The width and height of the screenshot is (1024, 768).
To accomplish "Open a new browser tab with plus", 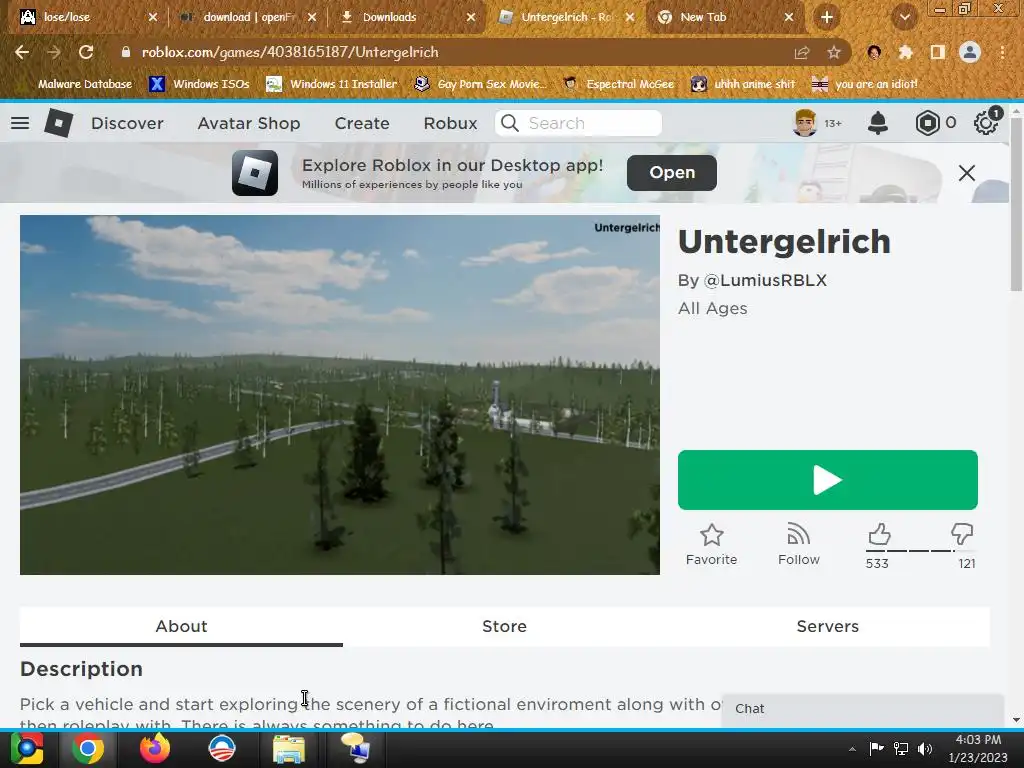I will 827,17.
